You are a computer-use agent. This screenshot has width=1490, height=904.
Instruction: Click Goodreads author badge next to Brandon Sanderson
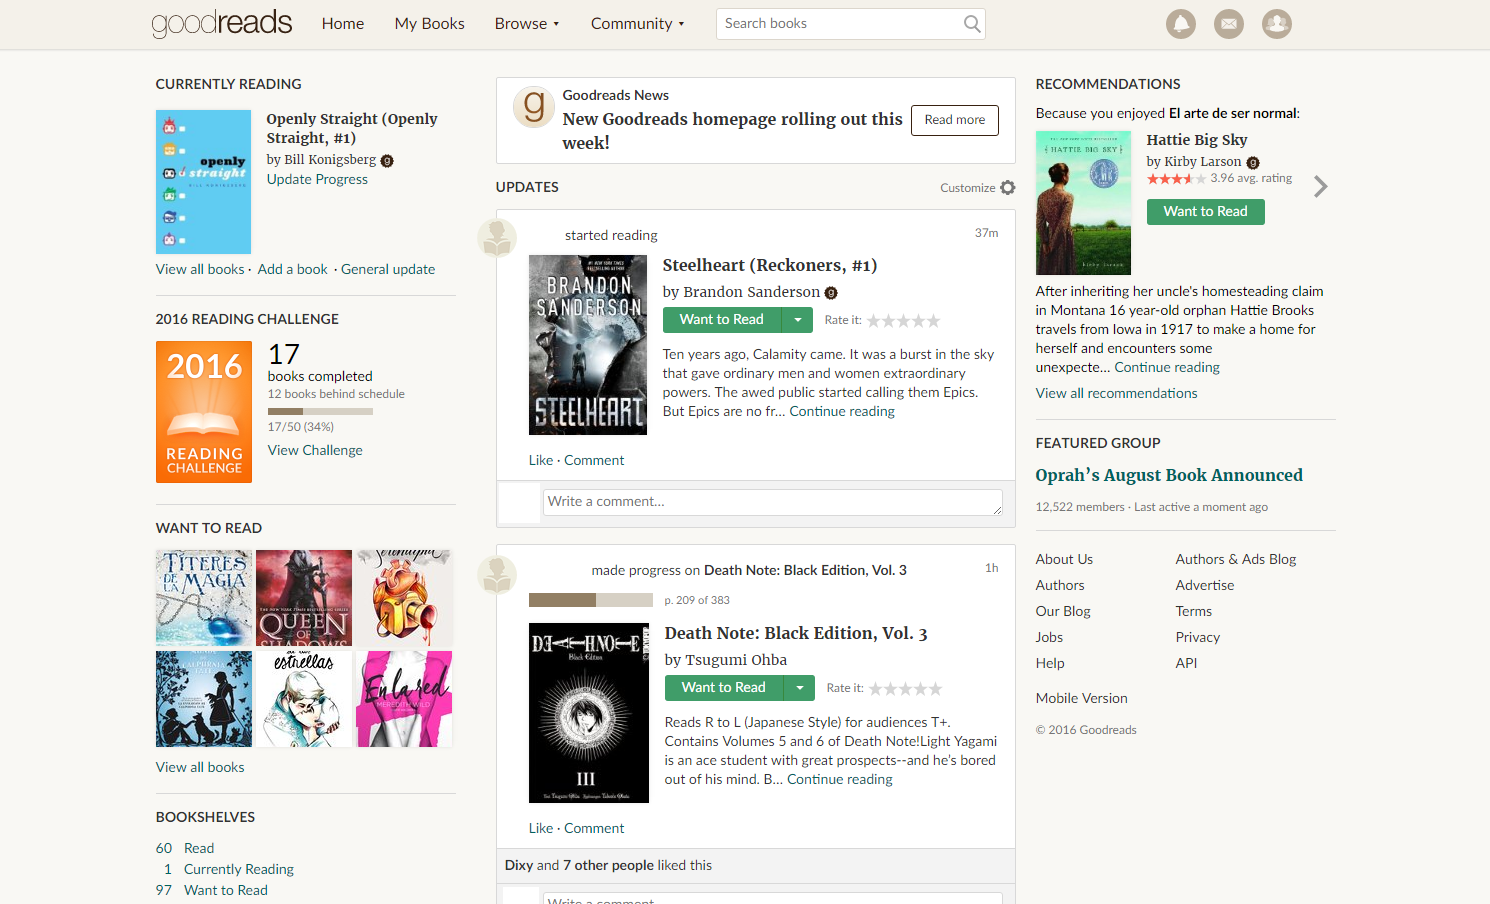pyautogui.click(x=831, y=293)
